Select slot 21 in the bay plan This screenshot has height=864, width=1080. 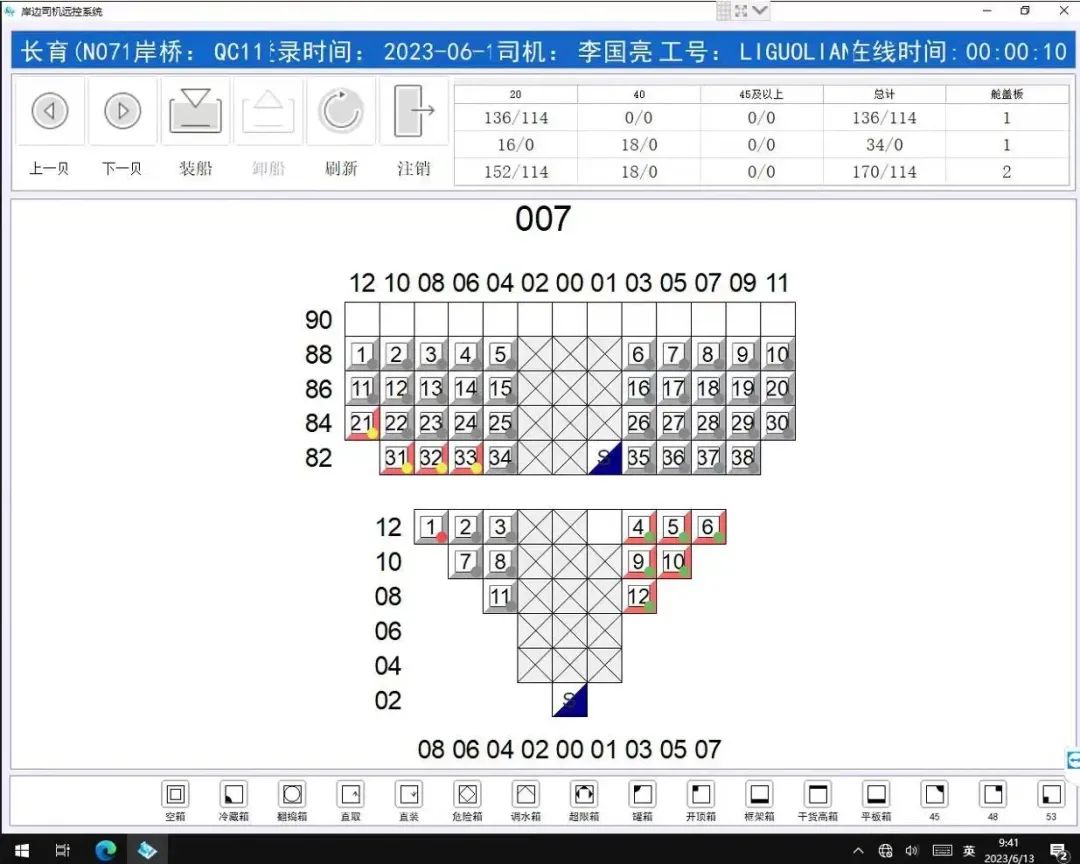tap(360, 422)
